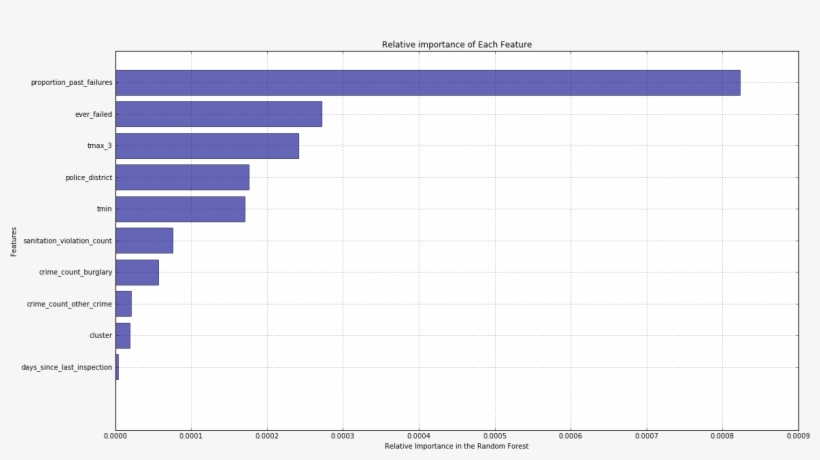Click the tmin bar
The width and height of the screenshot is (820, 460).
click(x=180, y=209)
